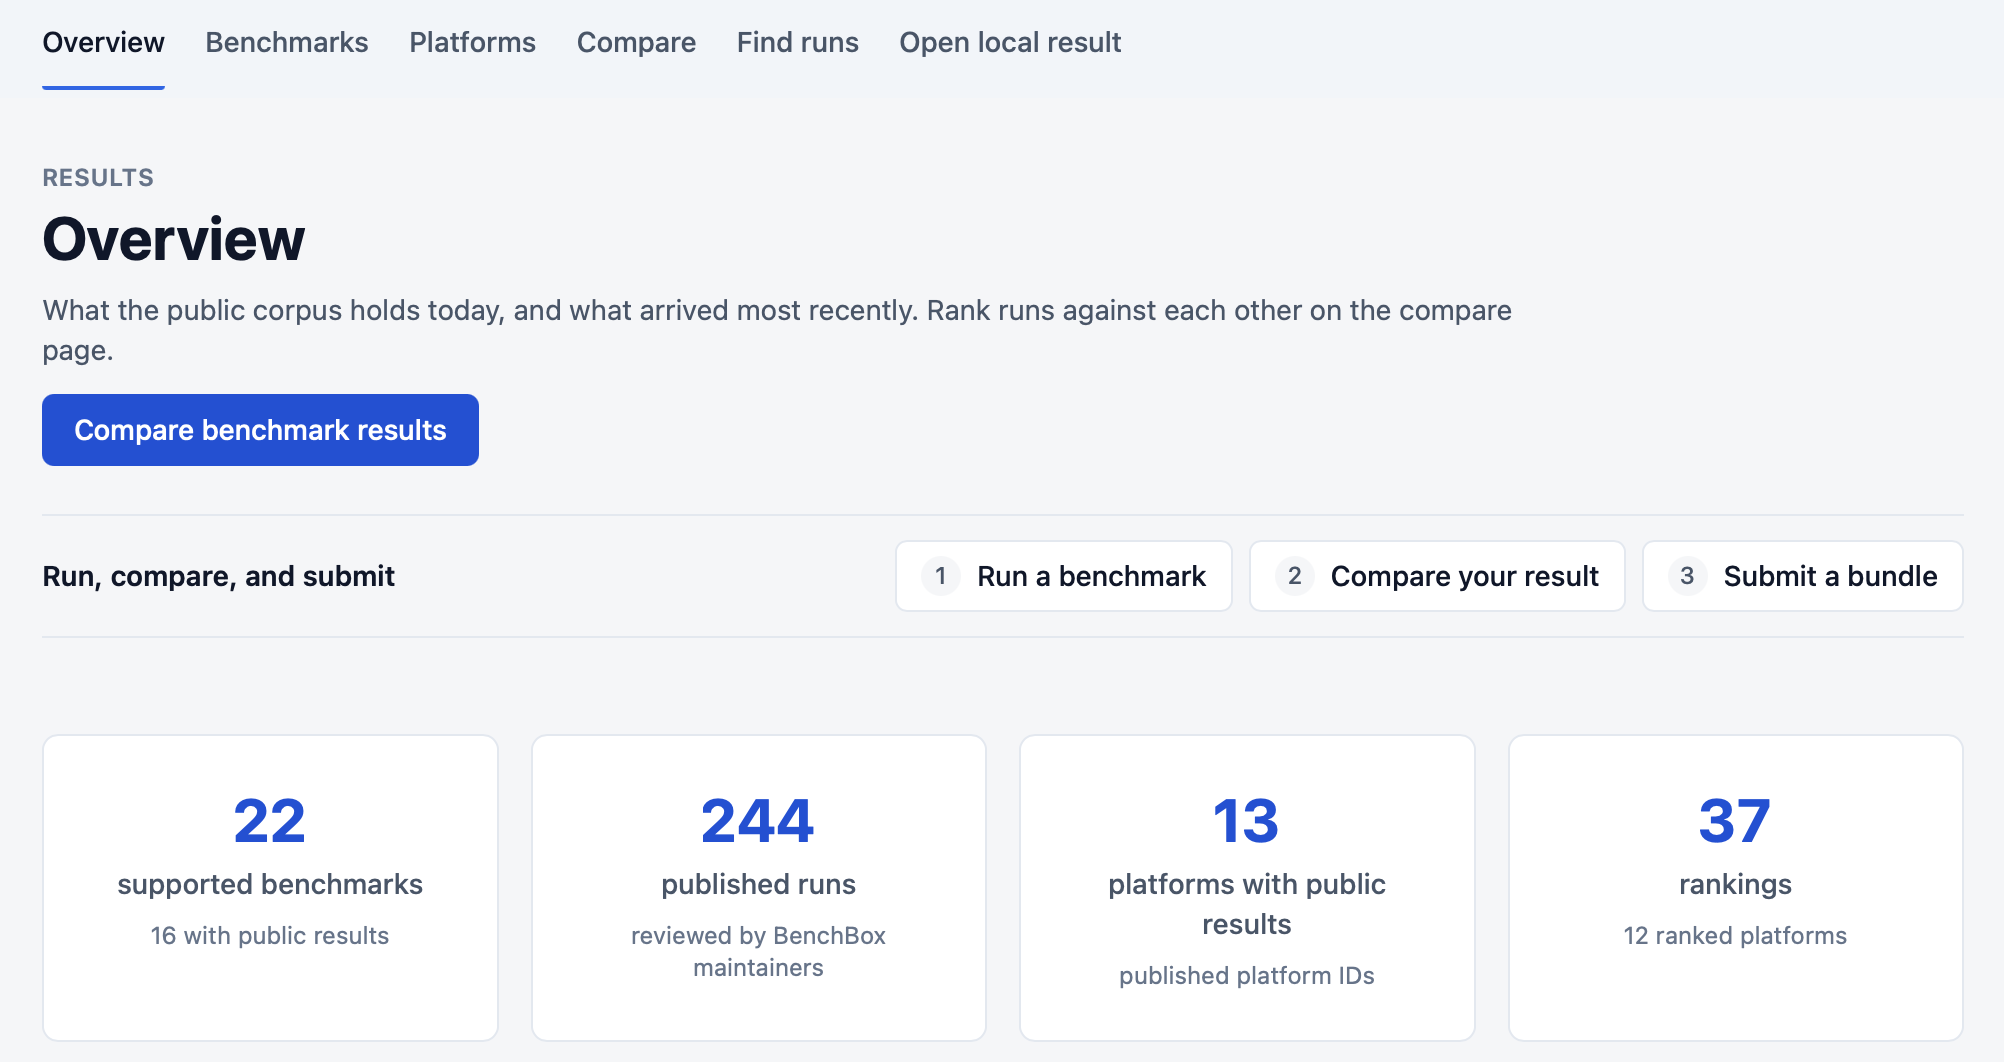Open the 13 platforms with public results card
The height and width of the screenshot is (1062, 2004).
(x=1247, y=888)
